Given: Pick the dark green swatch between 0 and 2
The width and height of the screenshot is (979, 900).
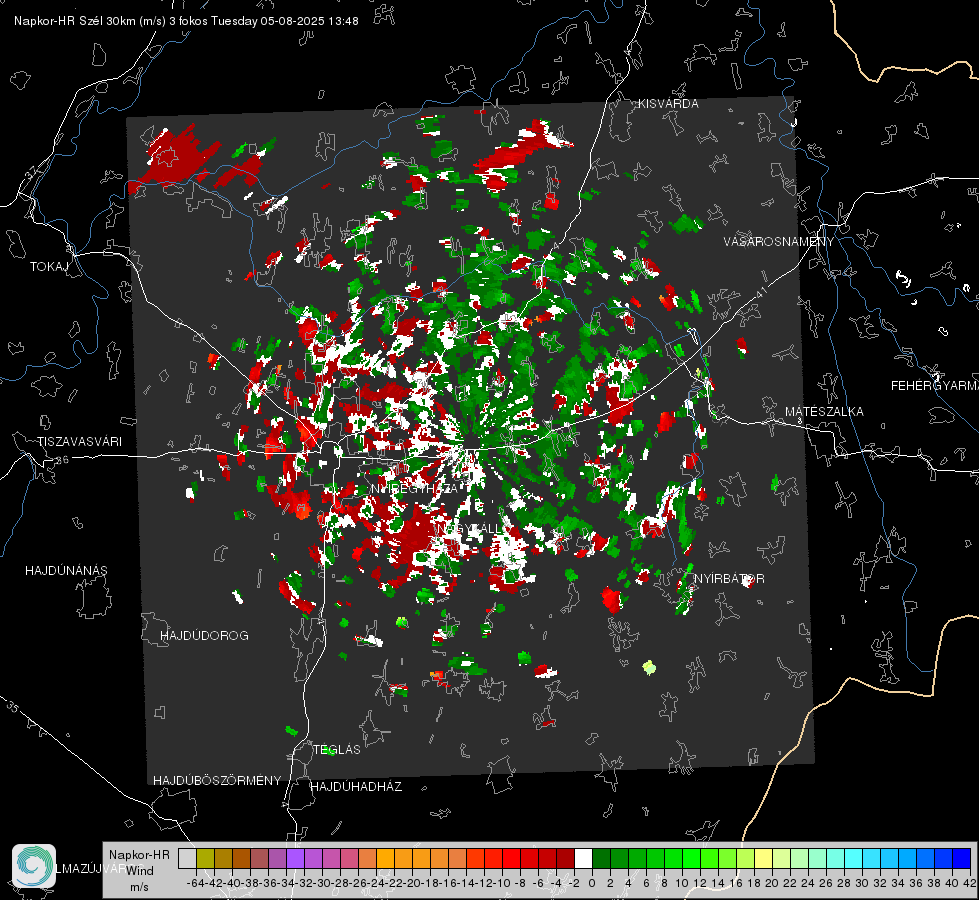Looking at the screenshot, I should point(601,858).
